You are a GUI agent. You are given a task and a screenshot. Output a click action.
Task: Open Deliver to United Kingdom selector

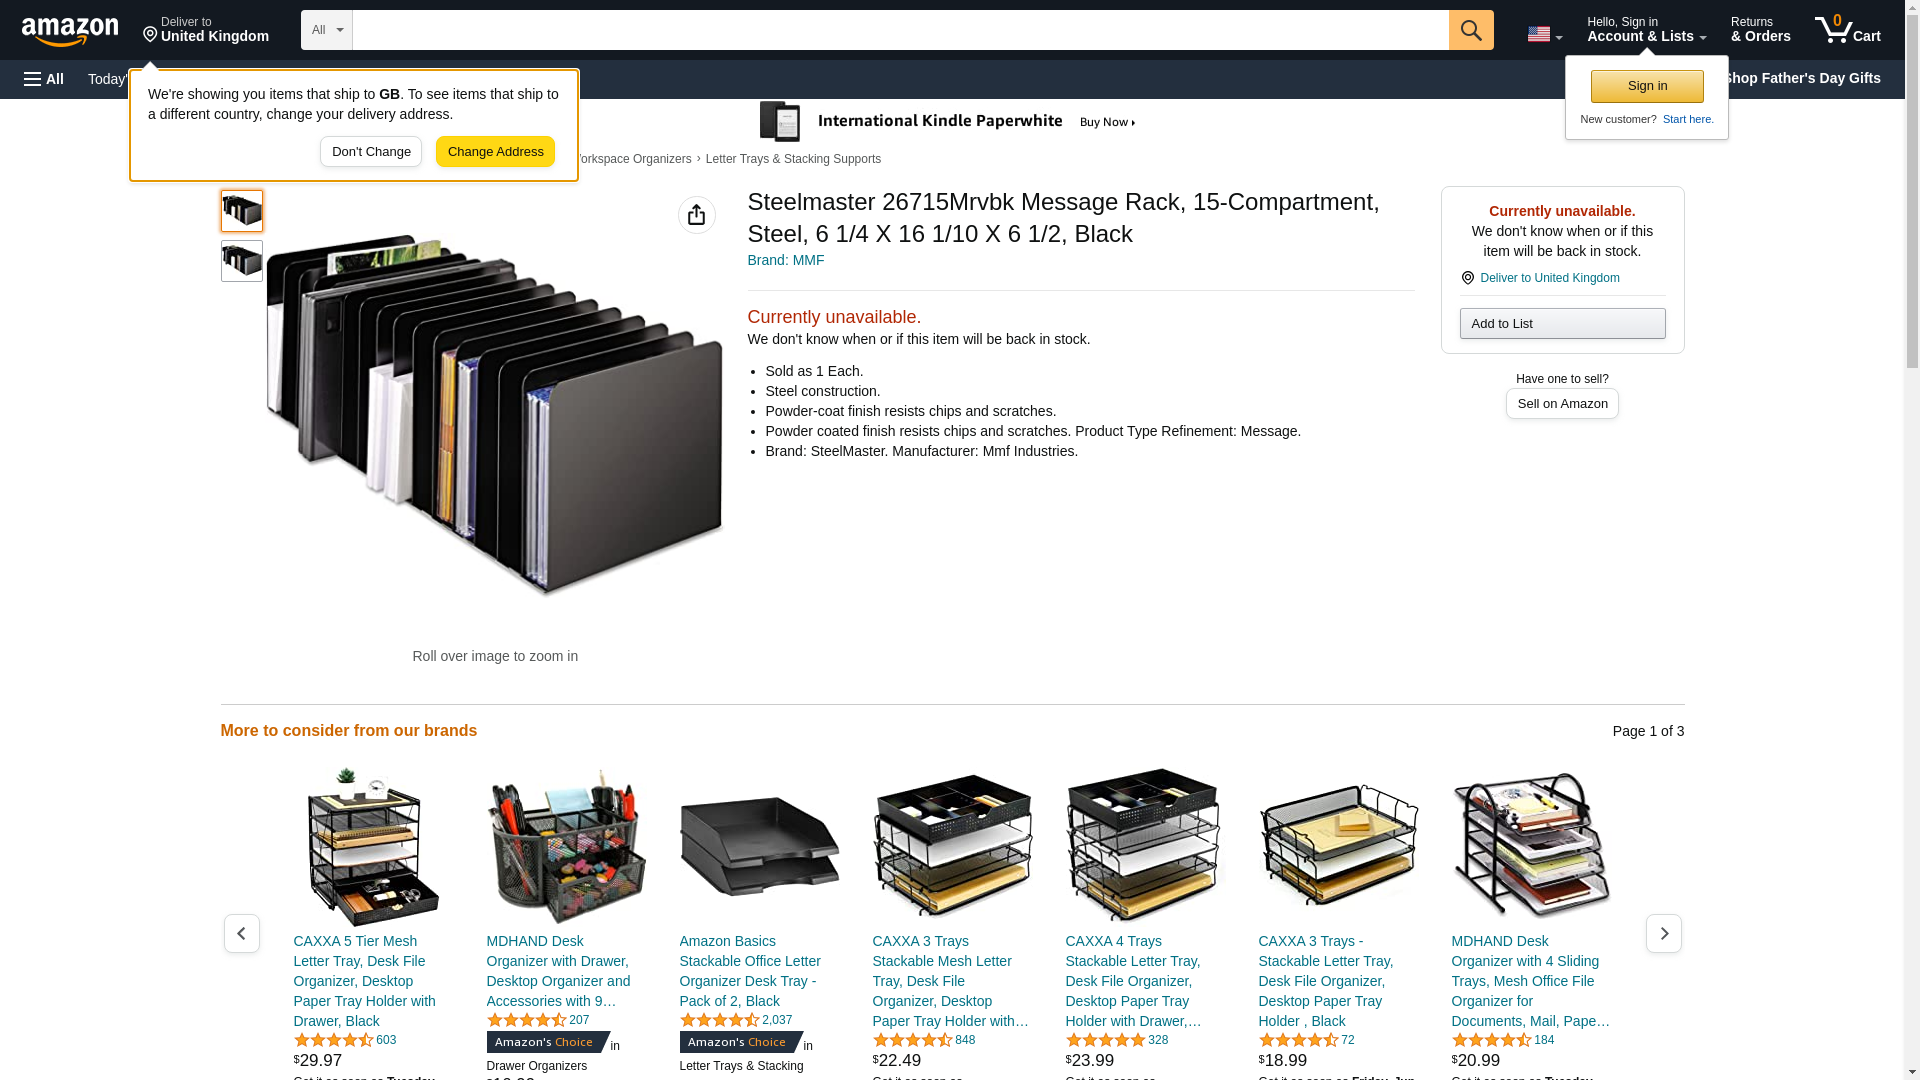point(206,30)
